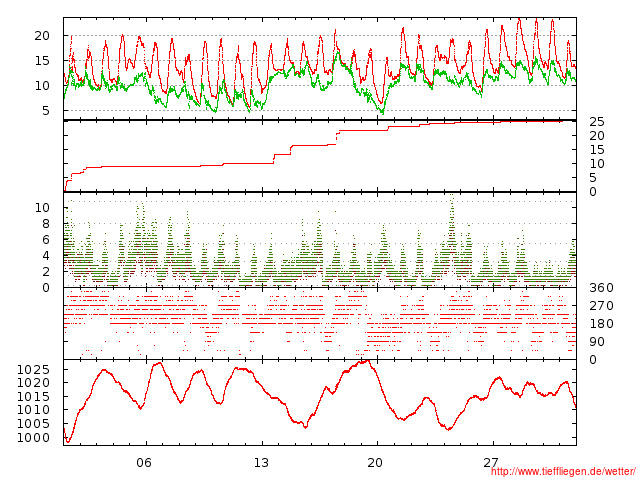The height and width of the screenshot is (480, 640).
Task: Select the 1010 pressure axis label
Action: pos(33,410)
